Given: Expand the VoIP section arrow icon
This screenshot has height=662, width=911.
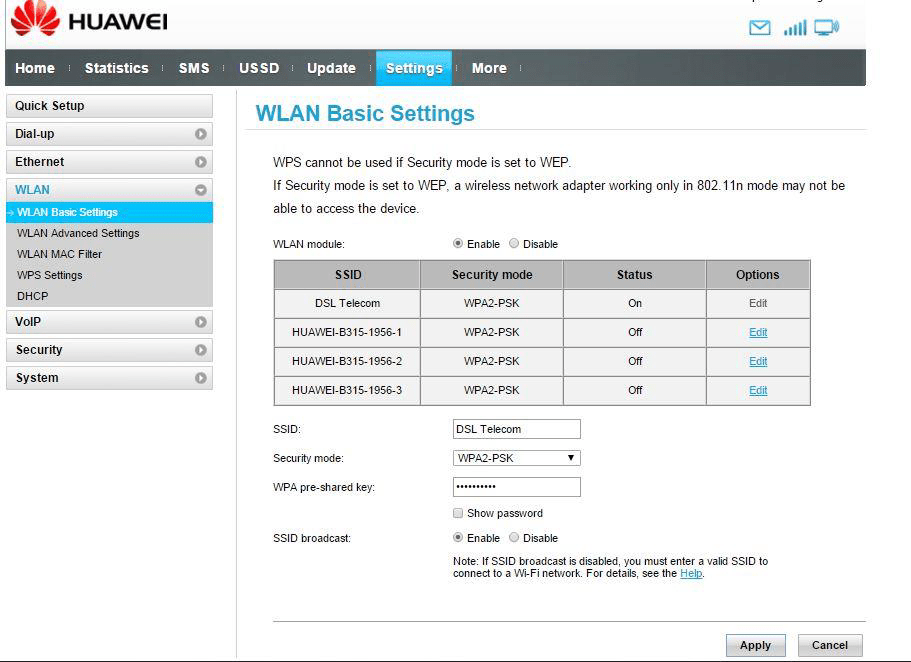Looking at the screenshot, I should (x=201, y=322).
